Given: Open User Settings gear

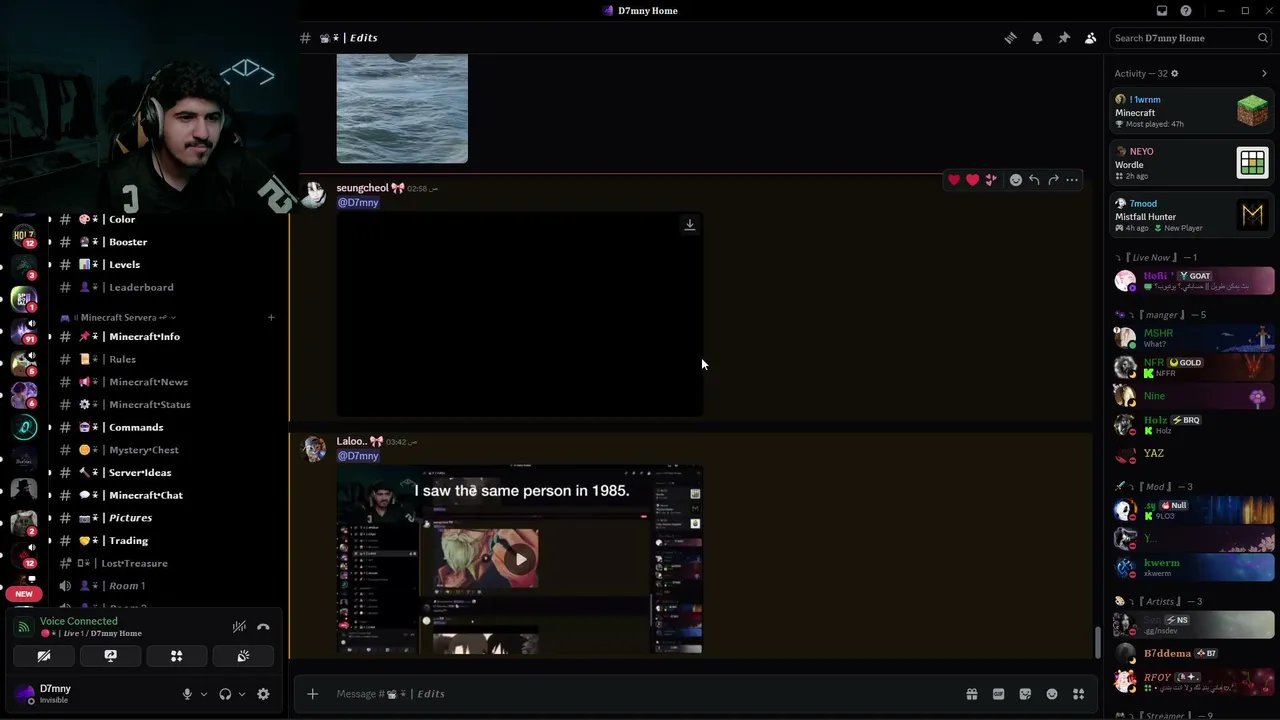Looking at the screenshot, I should (263, 694).
